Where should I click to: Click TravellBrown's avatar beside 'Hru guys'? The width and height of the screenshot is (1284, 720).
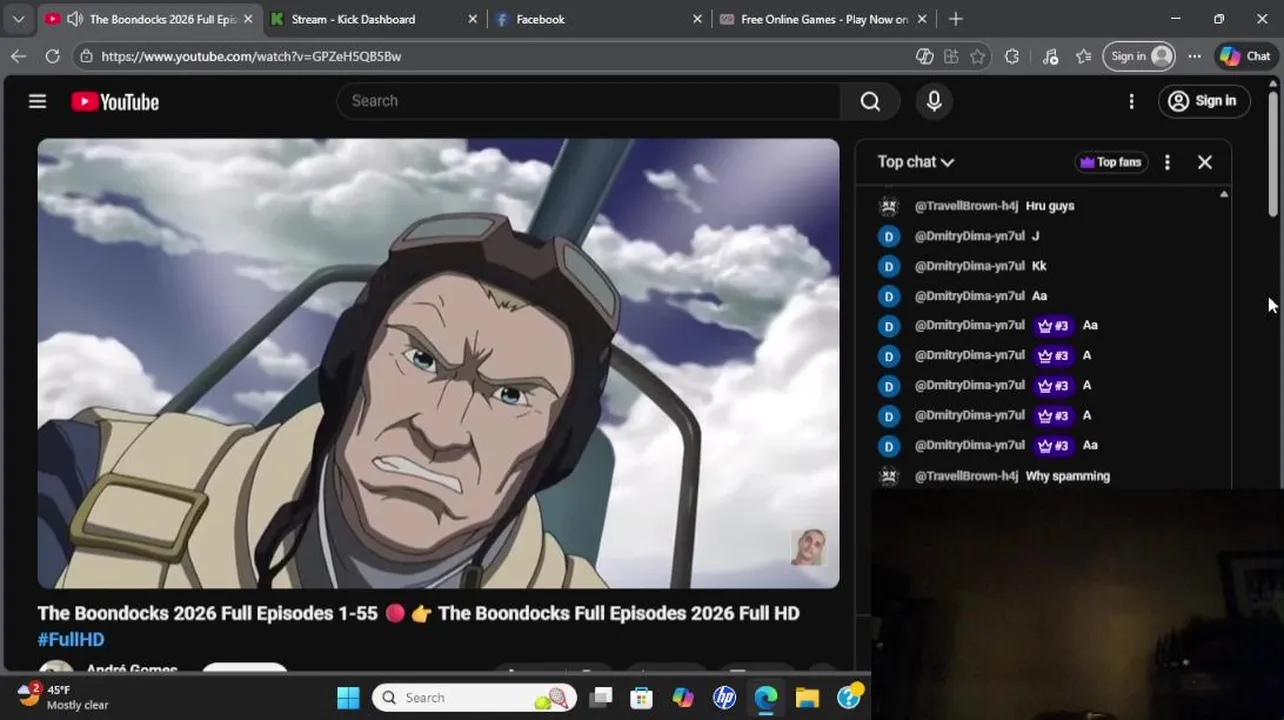[888, 206]
